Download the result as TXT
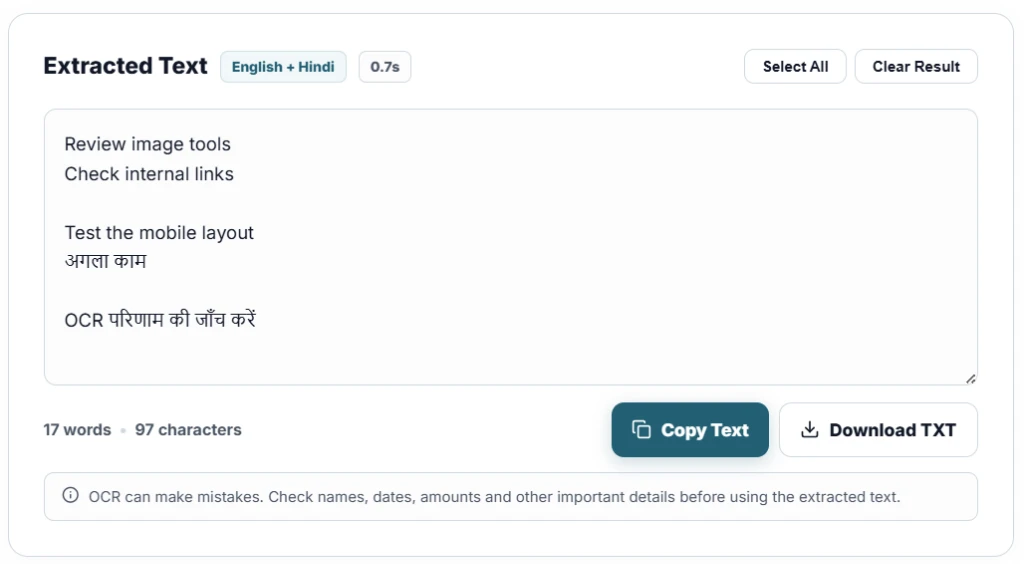1024x564 pixels. [x=878, y=430]
